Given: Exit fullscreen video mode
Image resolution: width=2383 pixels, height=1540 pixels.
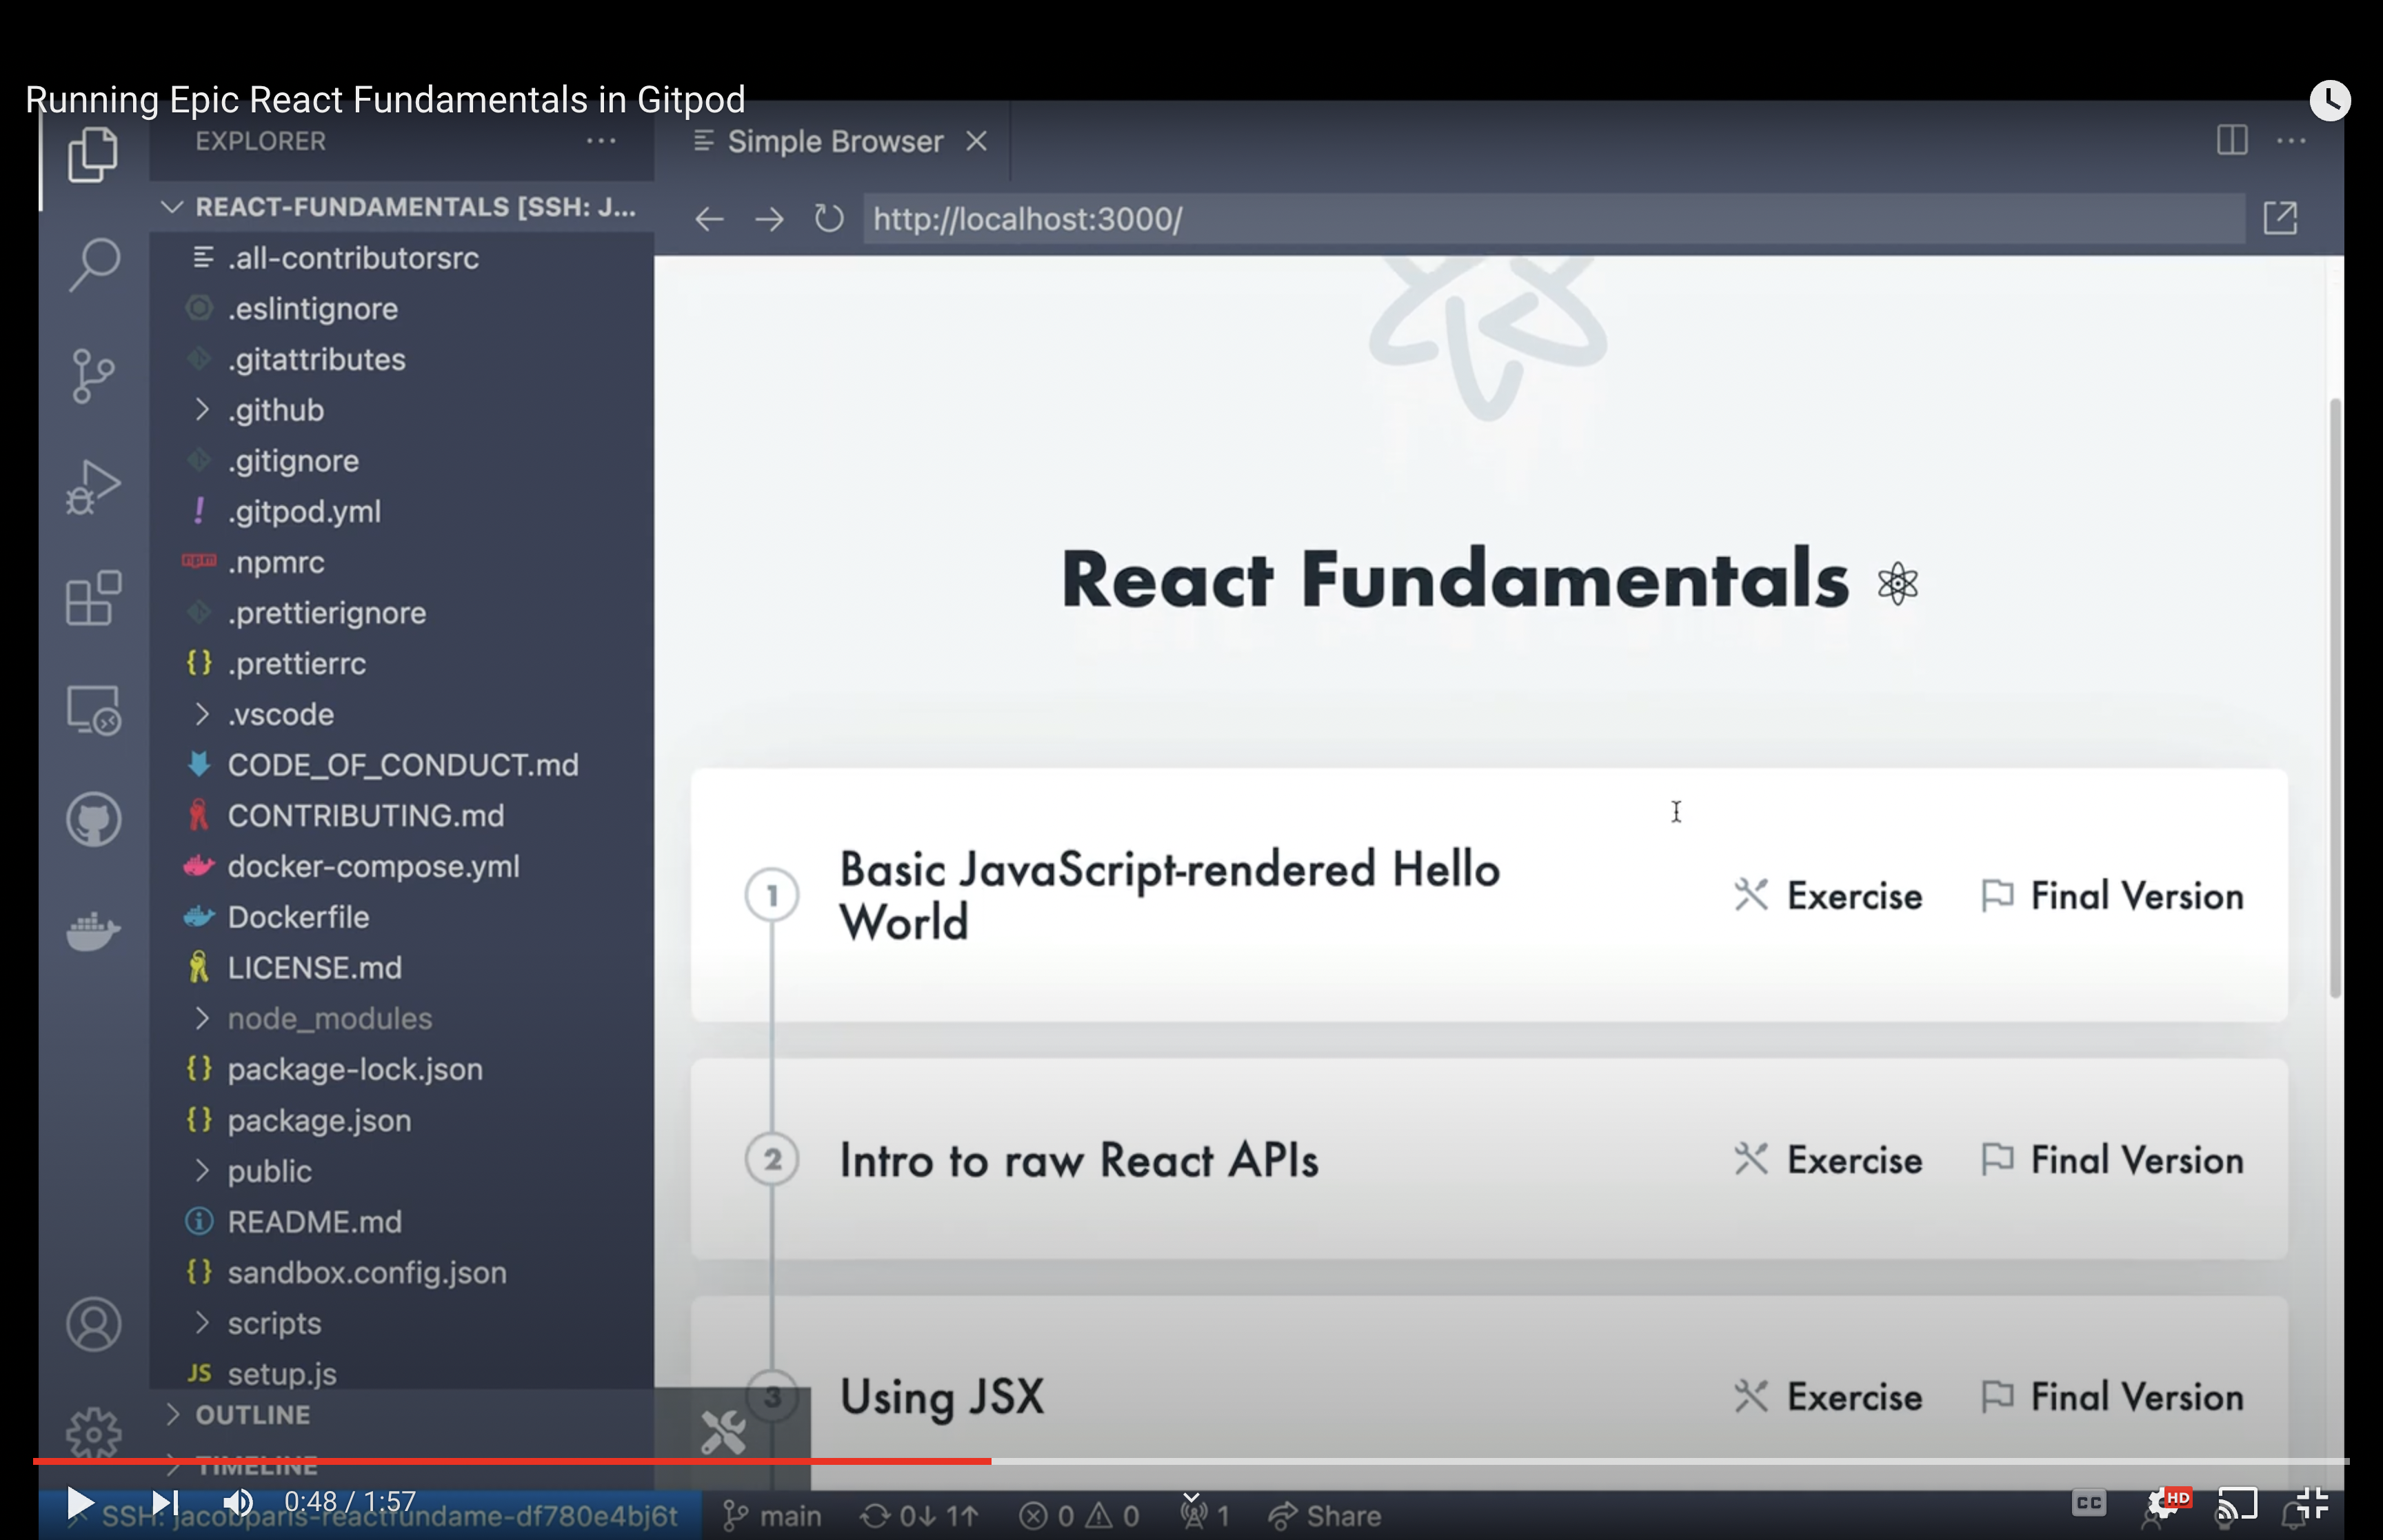Looking at the screenshot, I should 2312,1502.
